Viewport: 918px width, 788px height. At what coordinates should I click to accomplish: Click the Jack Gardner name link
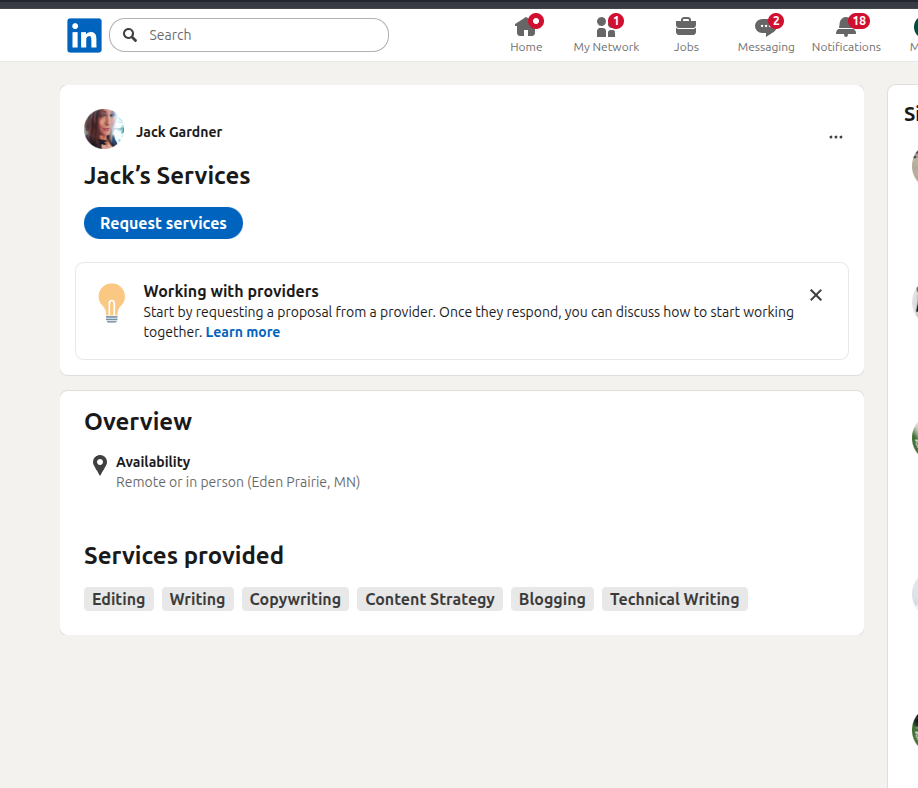point(179,132)
